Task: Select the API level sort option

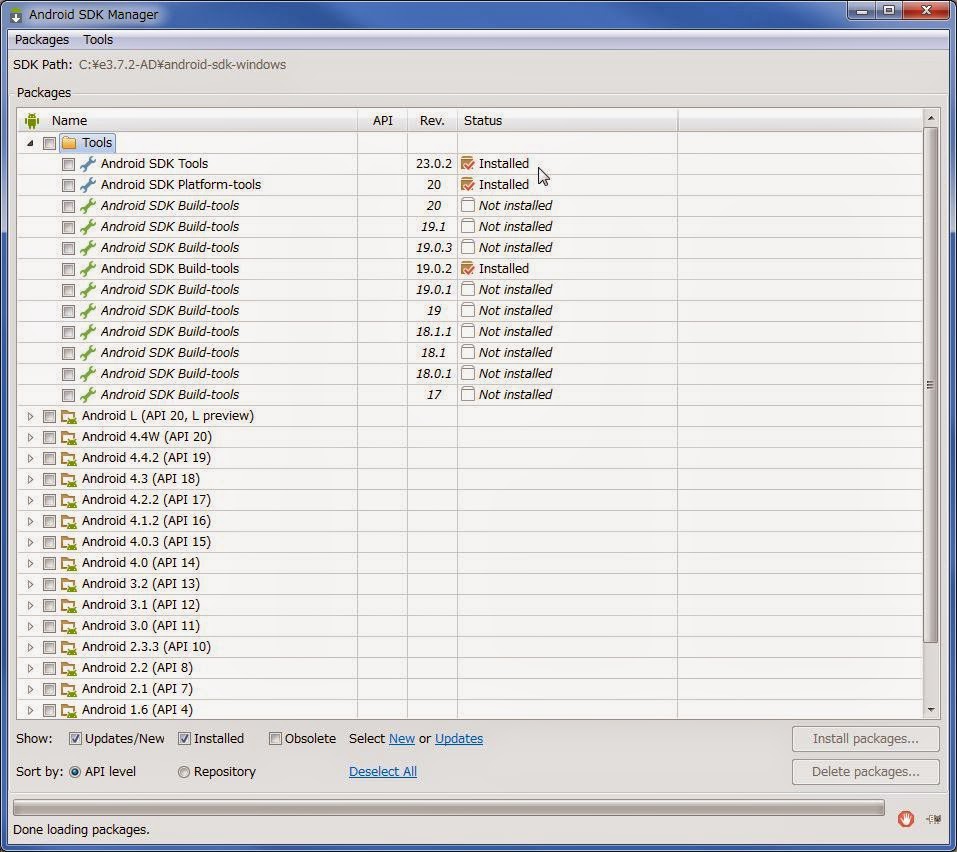Action: coord(75,772)
